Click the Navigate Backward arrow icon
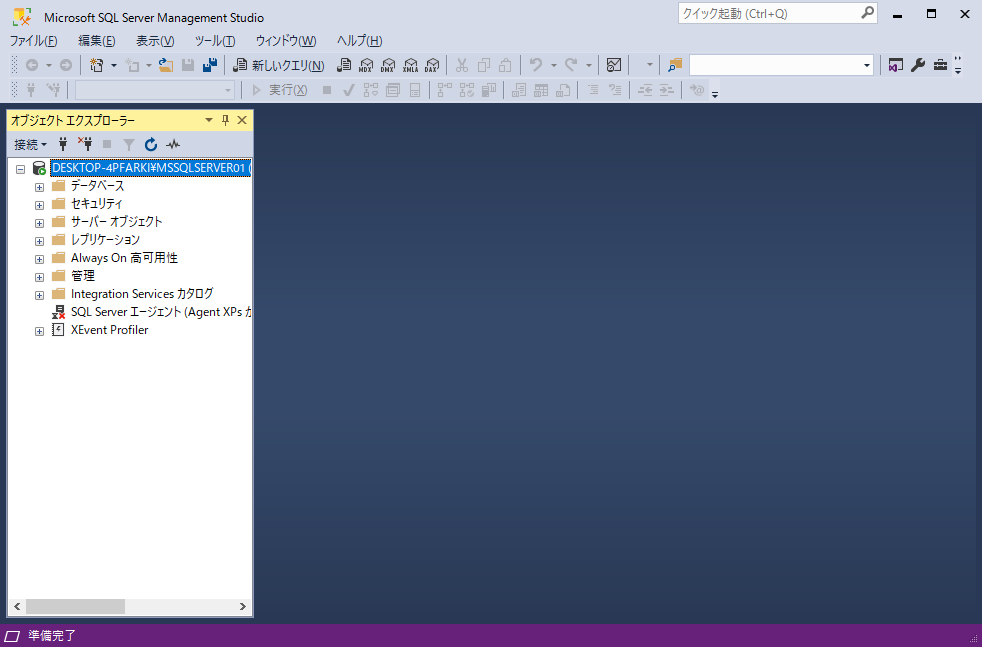 pos(31,65)
